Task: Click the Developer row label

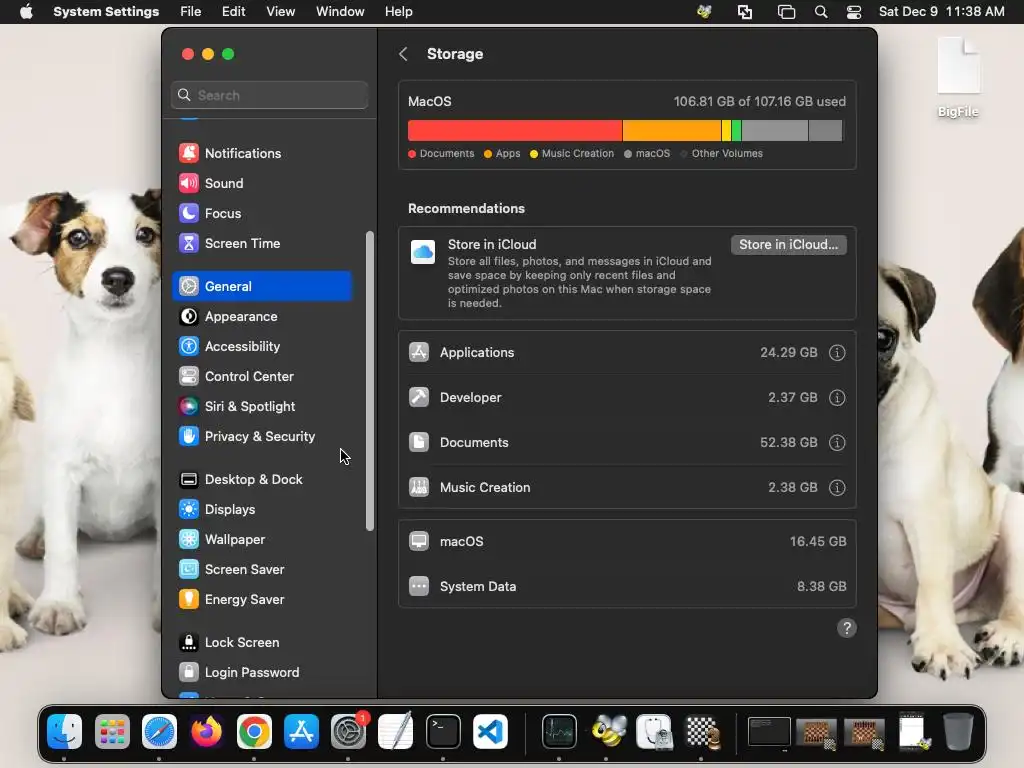Action: tap(470, 398)
